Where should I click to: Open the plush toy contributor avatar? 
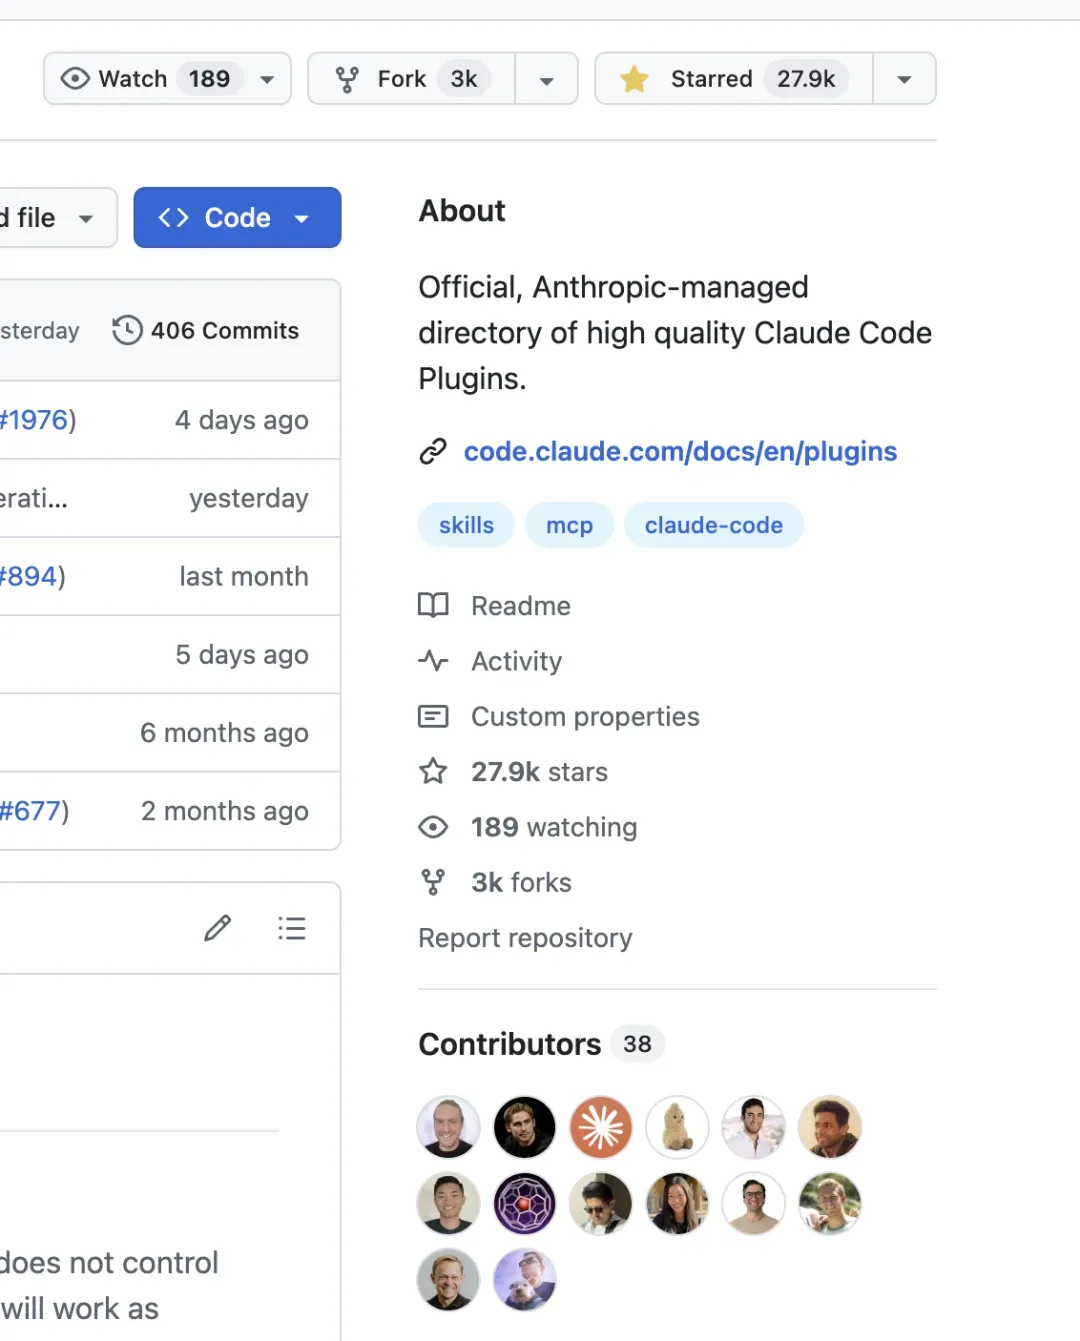pos(677,1127)
